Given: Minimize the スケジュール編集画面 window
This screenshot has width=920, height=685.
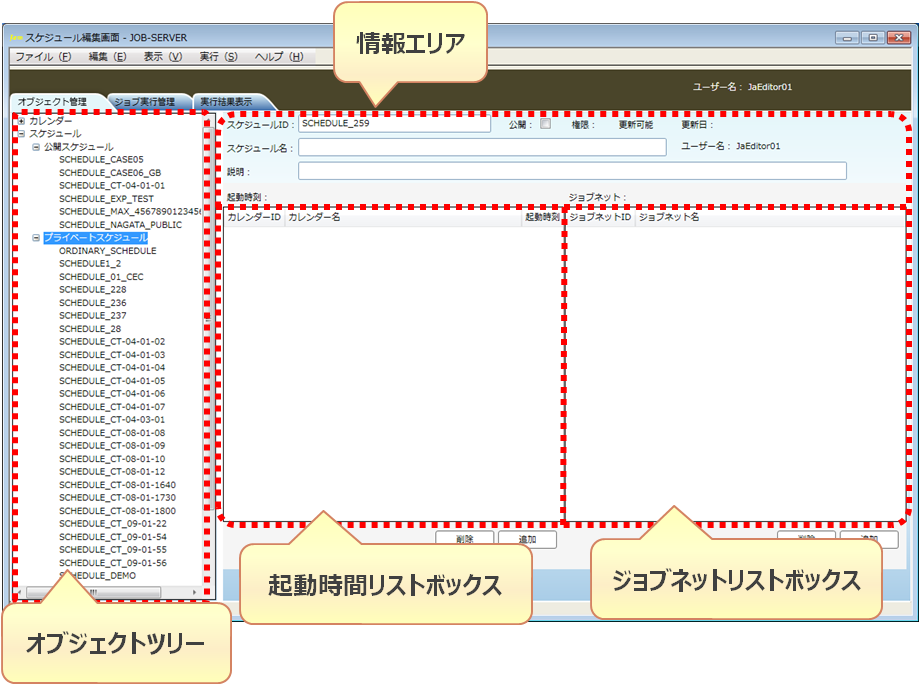Looking at the screenshot, I should coord(847,38).
